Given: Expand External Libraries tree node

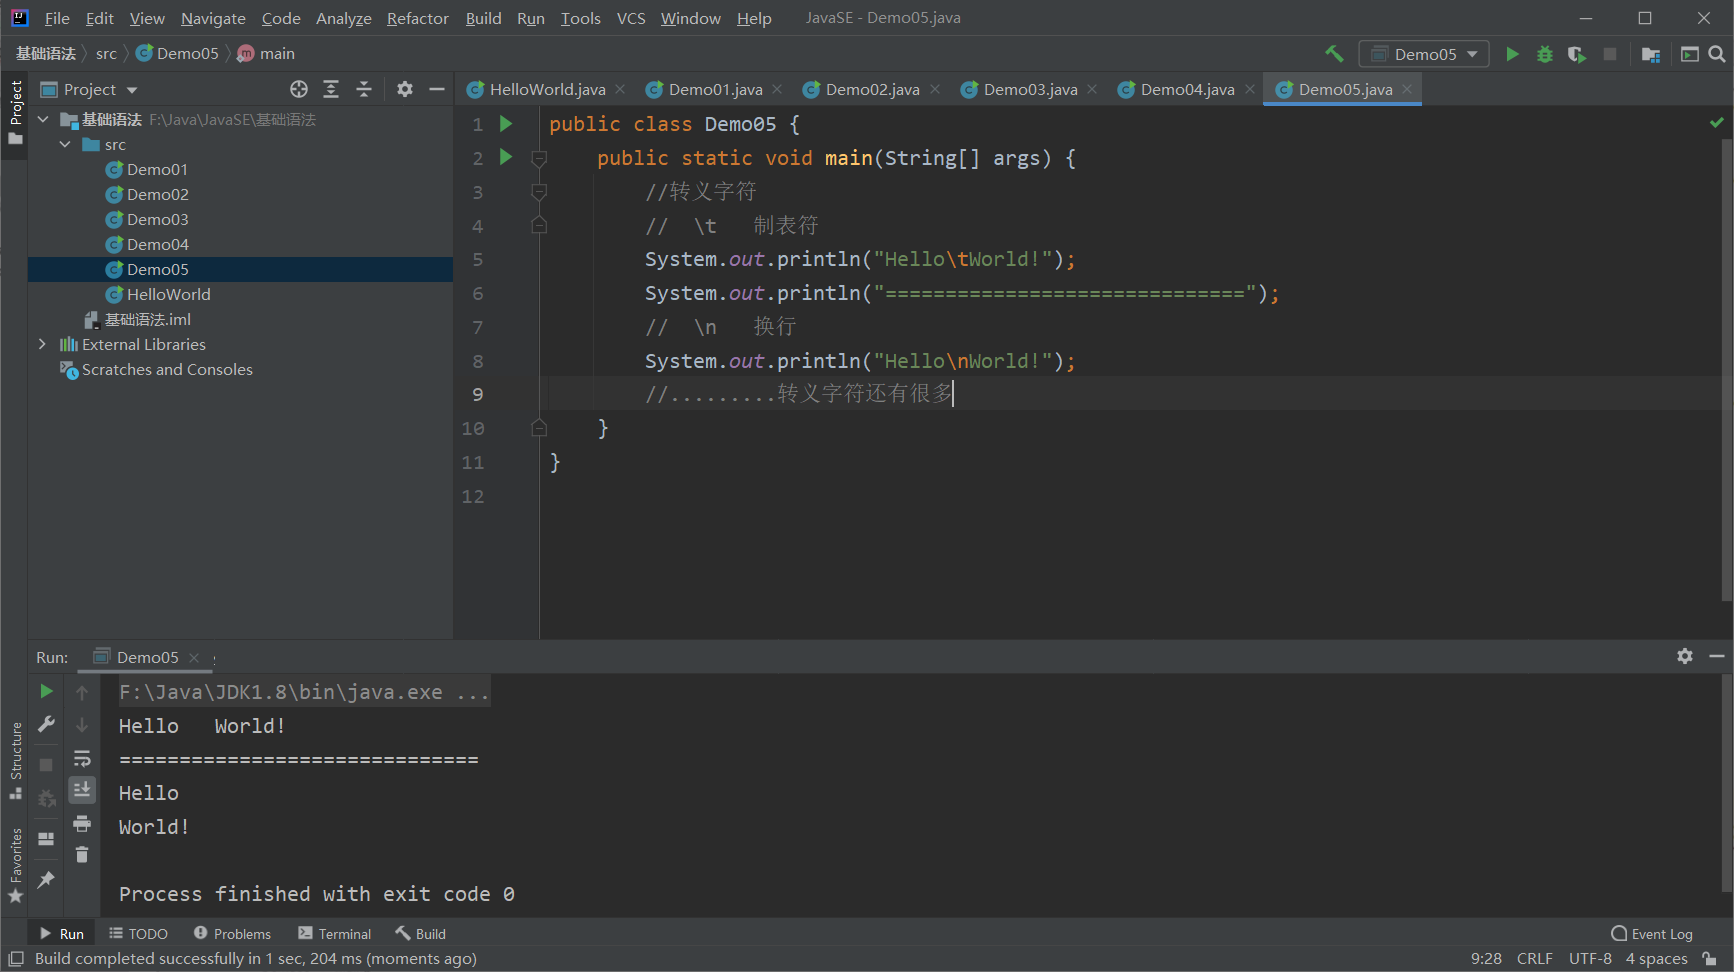Looking at the screenshot, I should click(42, 344).
